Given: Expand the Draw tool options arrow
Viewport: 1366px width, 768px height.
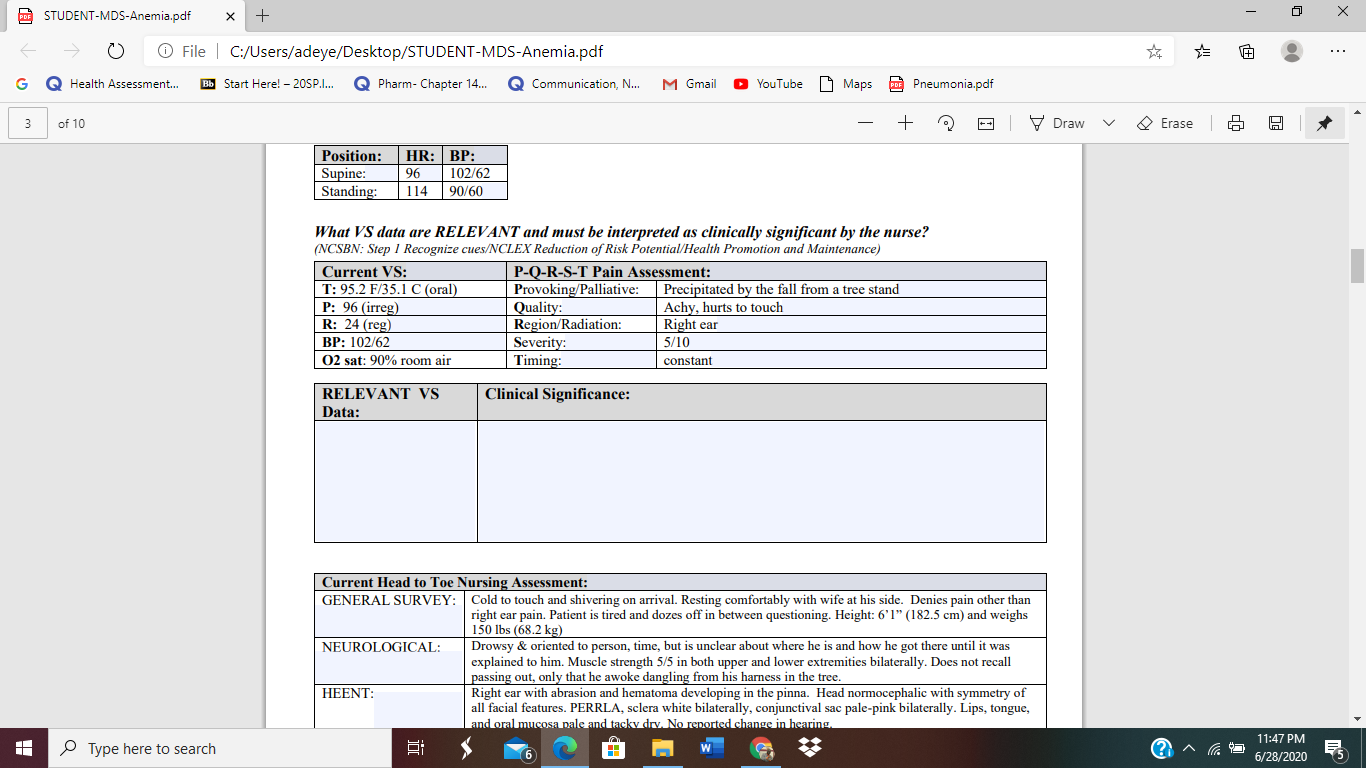Looking at the screenshot, I should 1108,123.
